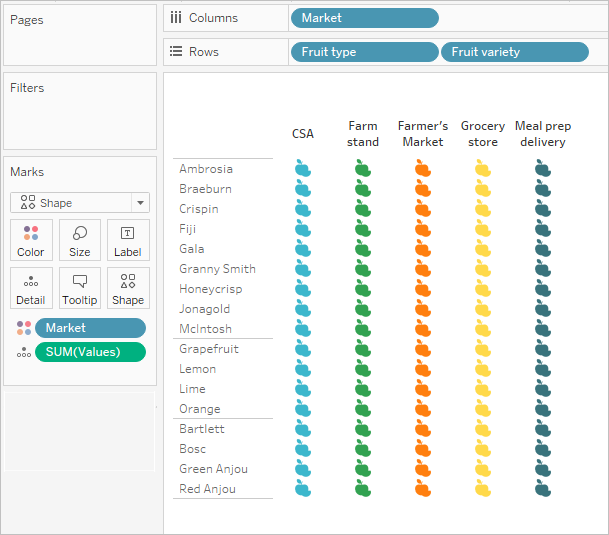Screen dimensions: 609x535
Task: Select the Bosc row label
Action: [193, 449]
